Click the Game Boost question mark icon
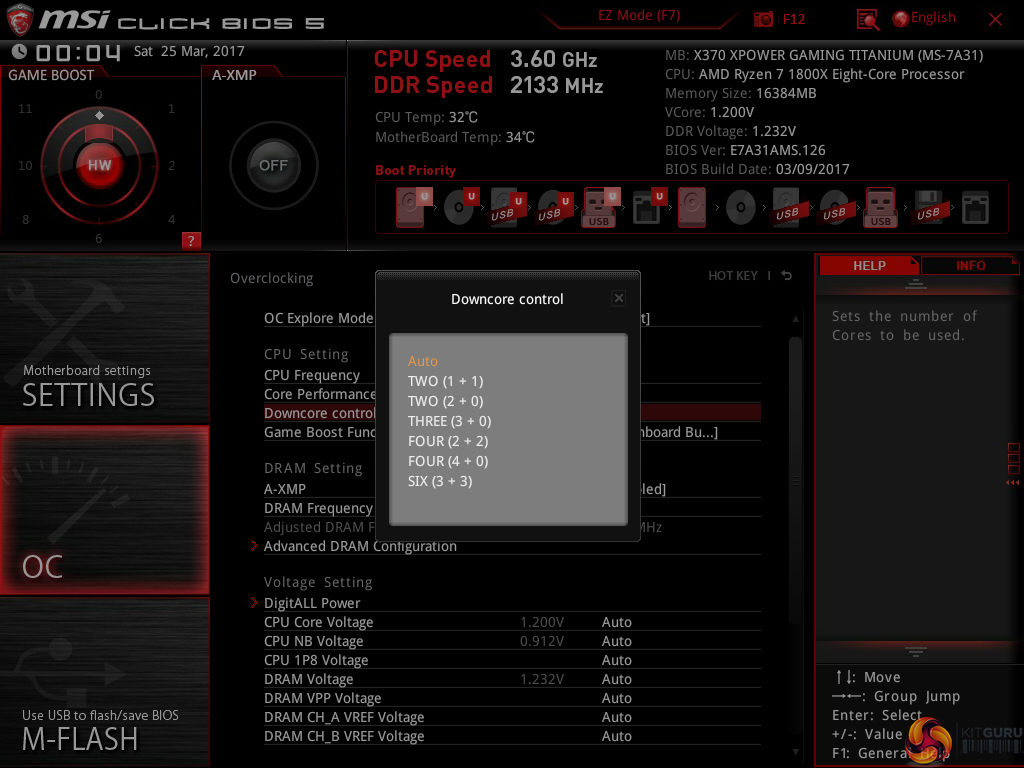Screen dimensions: 1024x768 coord(191,240)
